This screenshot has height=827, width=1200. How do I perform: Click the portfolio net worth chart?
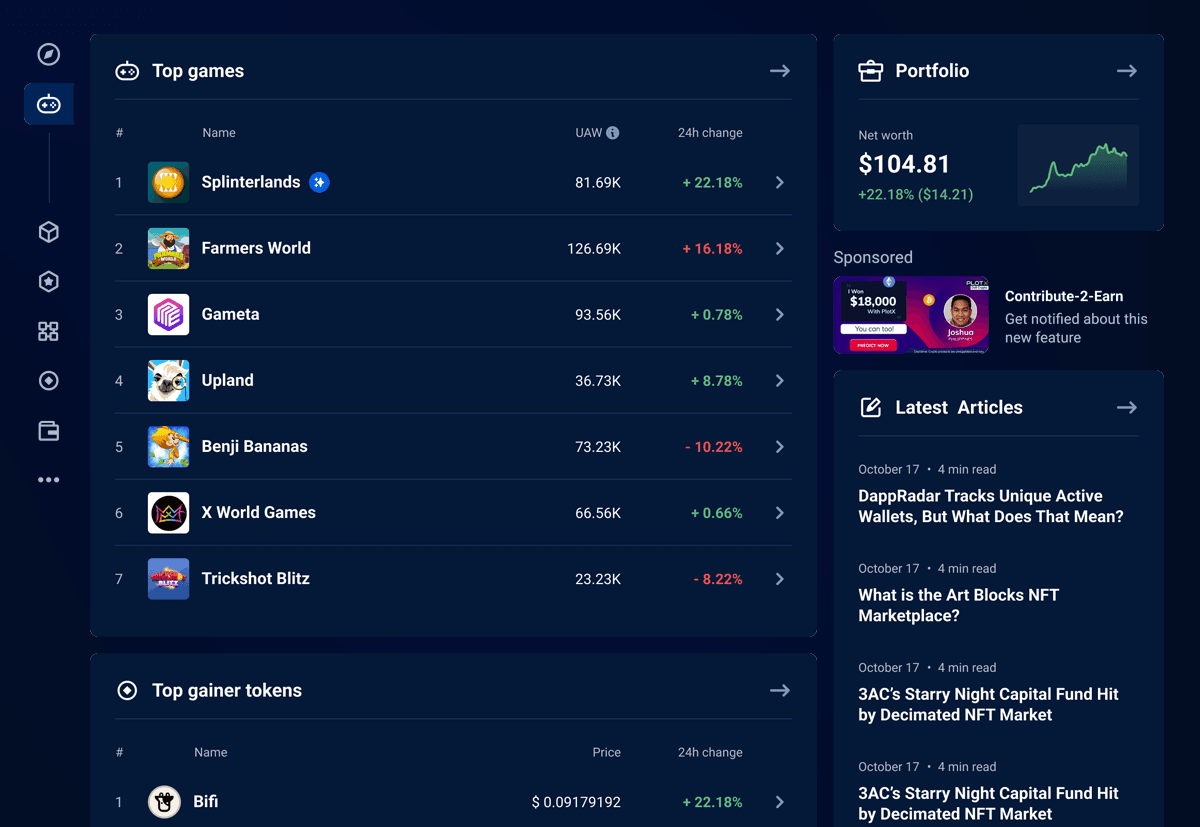click(1078, 166)
